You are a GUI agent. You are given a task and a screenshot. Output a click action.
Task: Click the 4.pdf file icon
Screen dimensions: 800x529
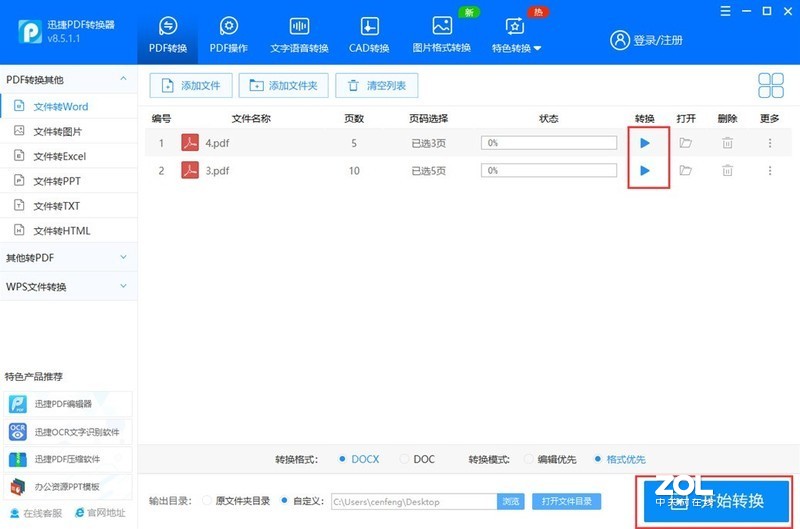point(190,143)
